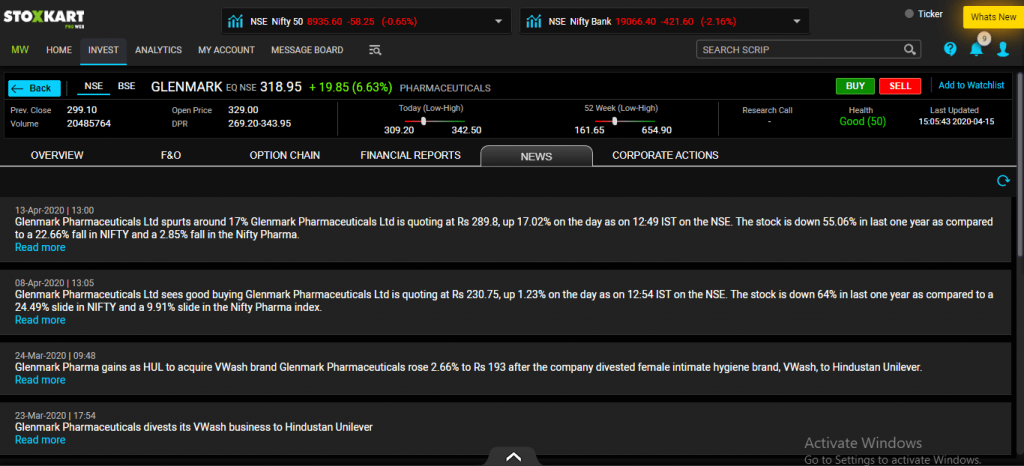
Task: Click the DPR value 269.20-343.95
Action: (259, 123)
